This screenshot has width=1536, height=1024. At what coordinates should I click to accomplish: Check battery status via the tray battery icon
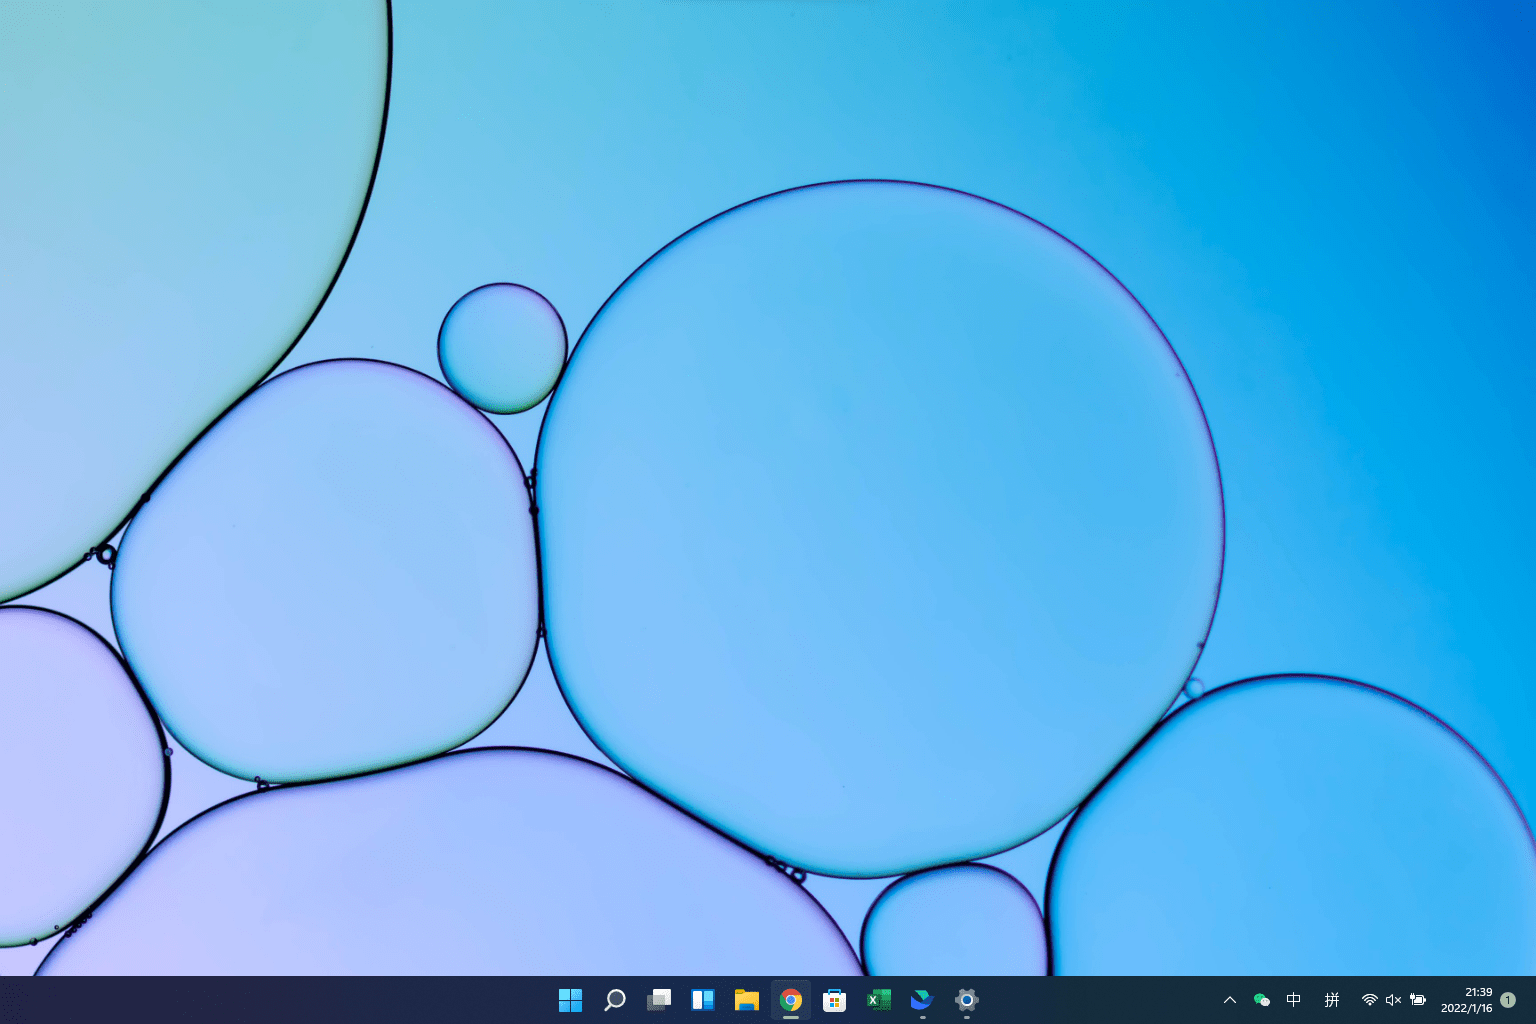(1418, 1000)
